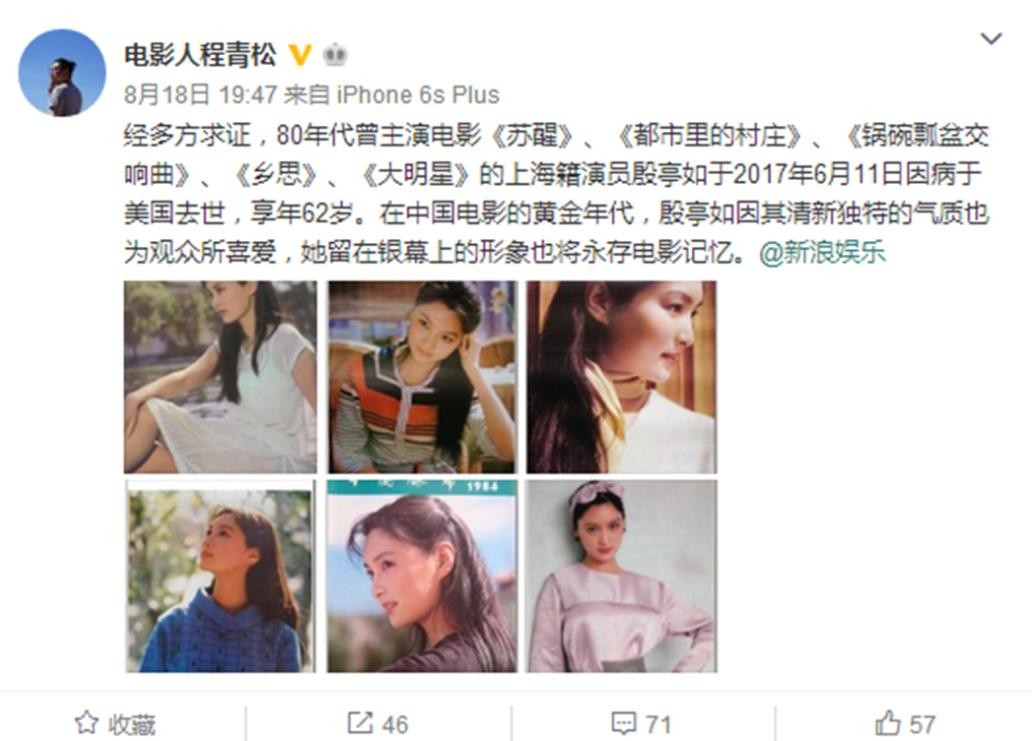Open the striped sweater photo thumbnail
Viewport: 1032px width, 741px height.
pos(423,377)
